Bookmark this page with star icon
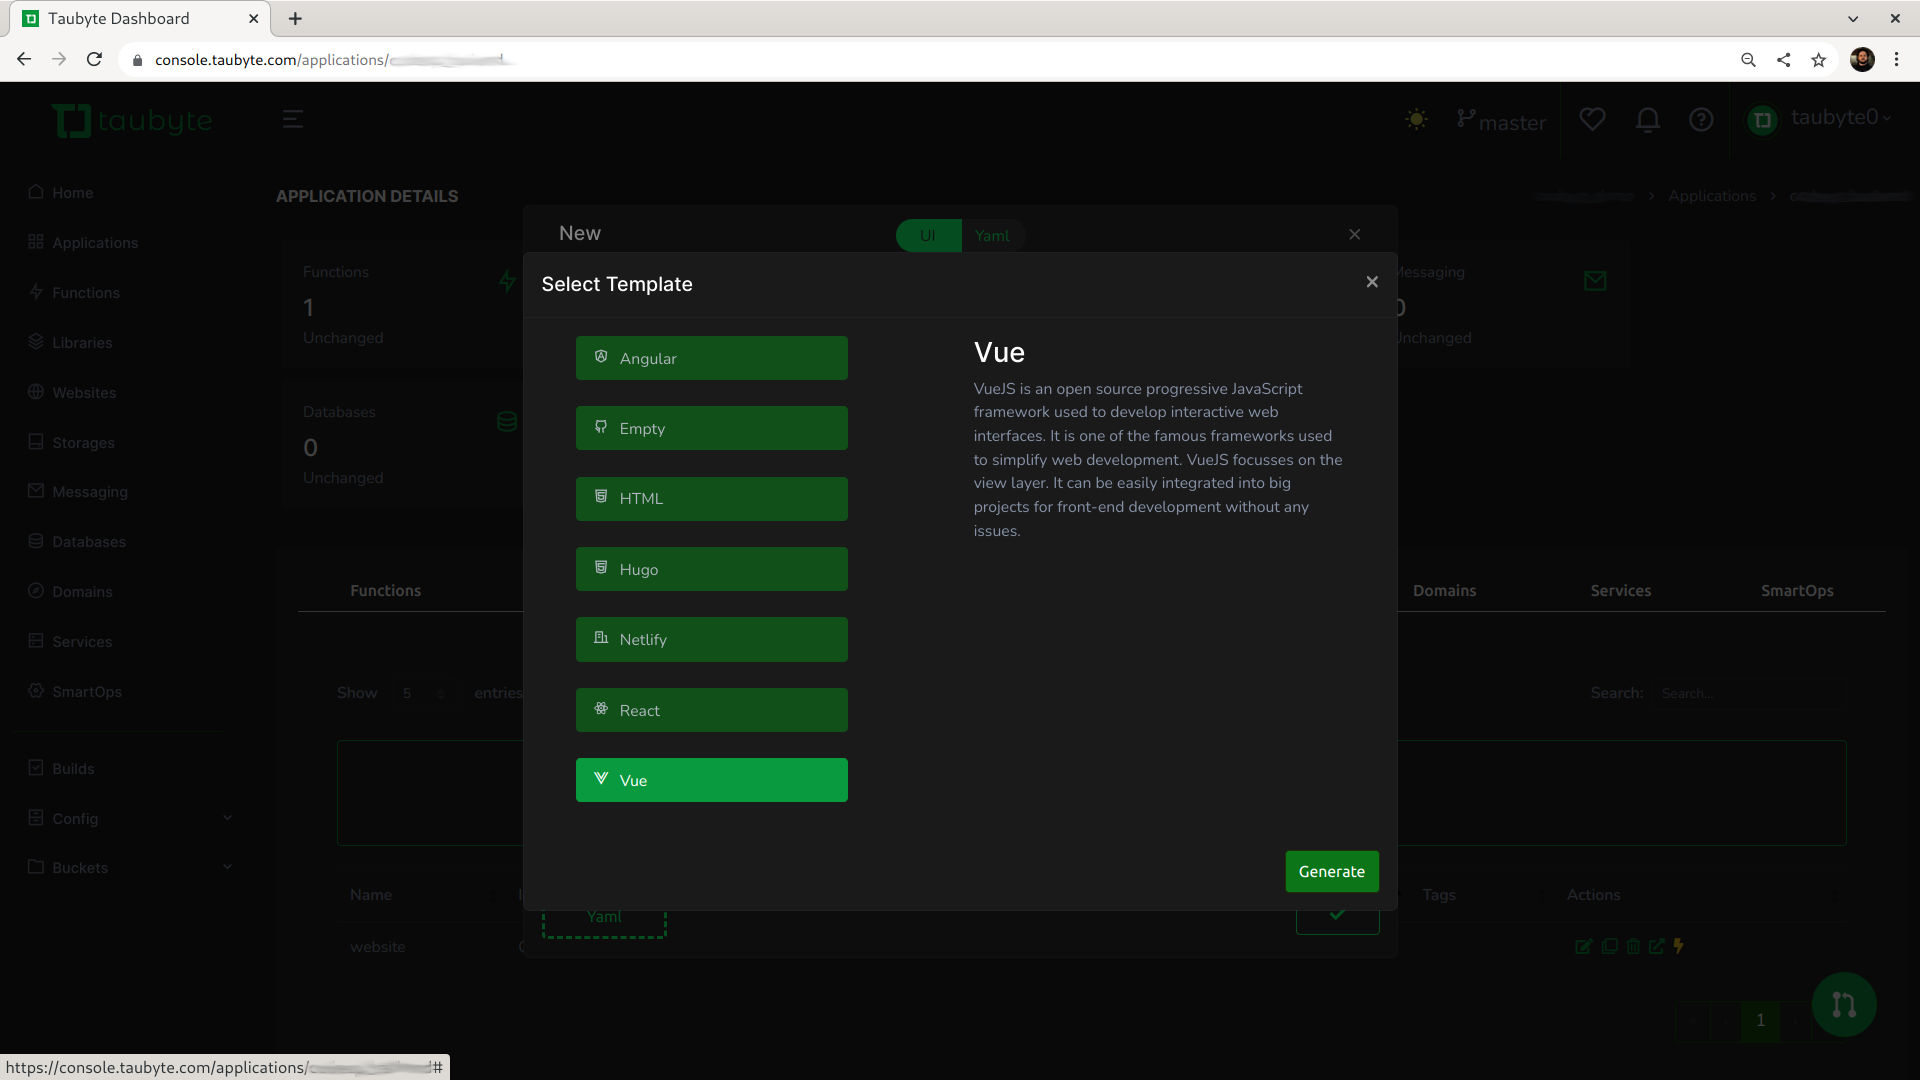 (1818, 60)
